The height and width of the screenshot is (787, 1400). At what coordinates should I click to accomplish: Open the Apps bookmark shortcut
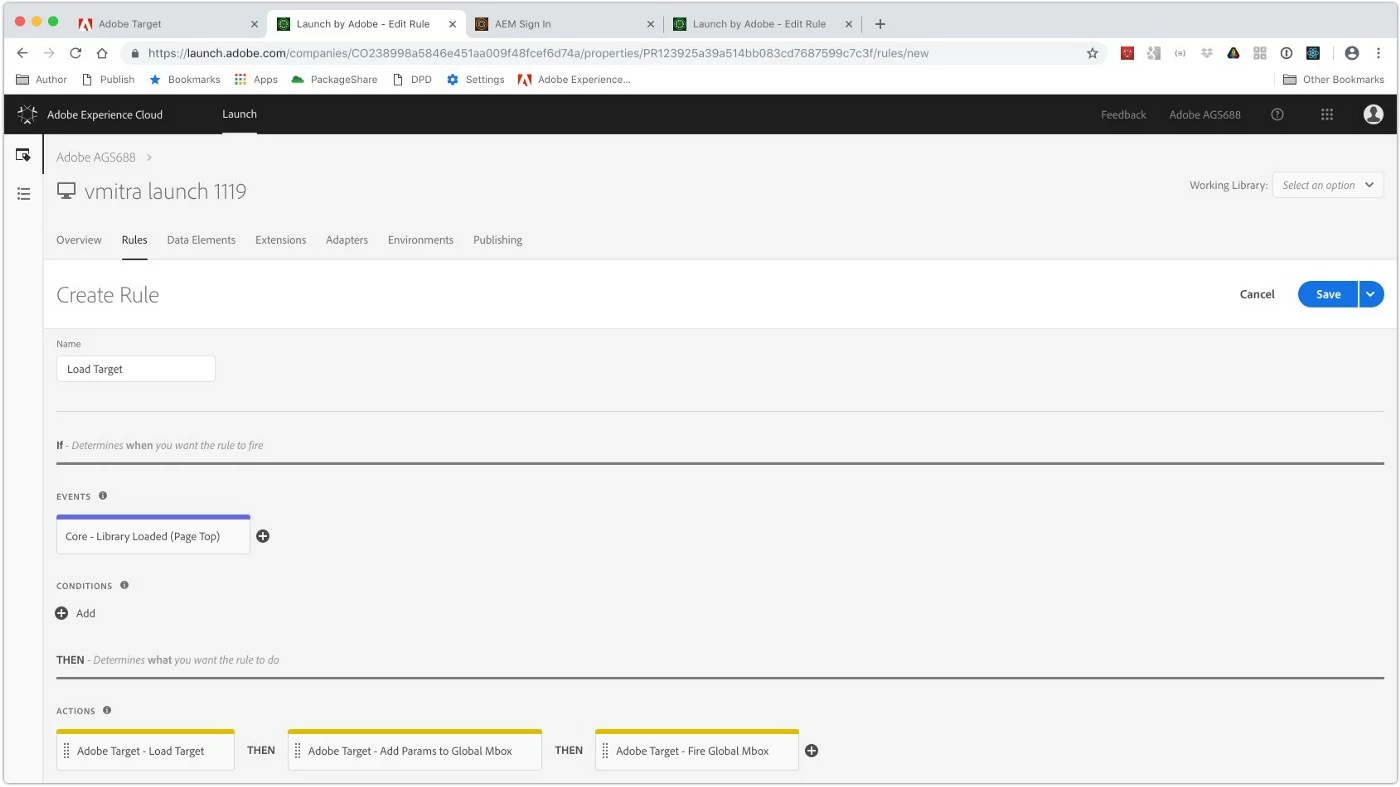pyautogui.click(x=256, y=80)
